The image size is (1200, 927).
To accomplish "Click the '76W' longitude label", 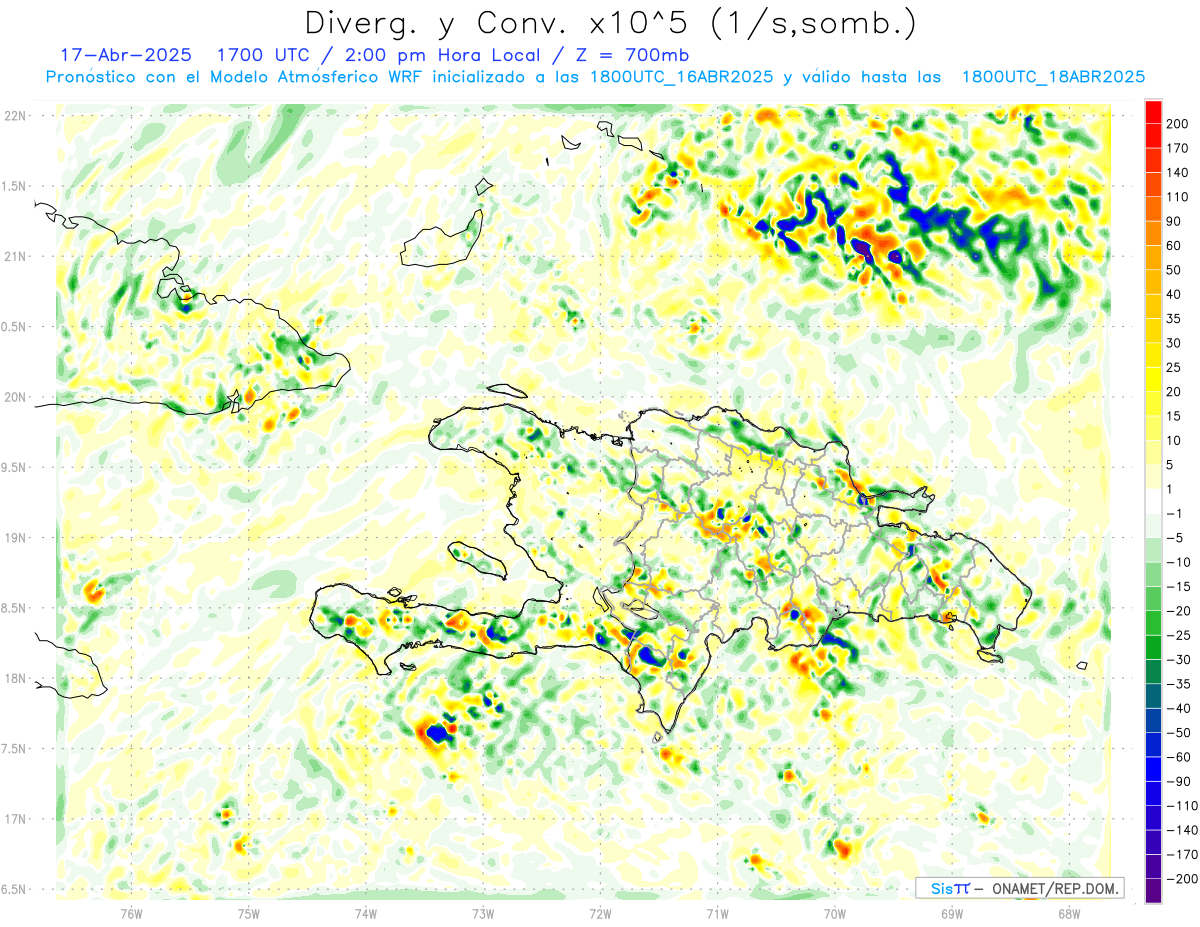I will tap(131, 913).
